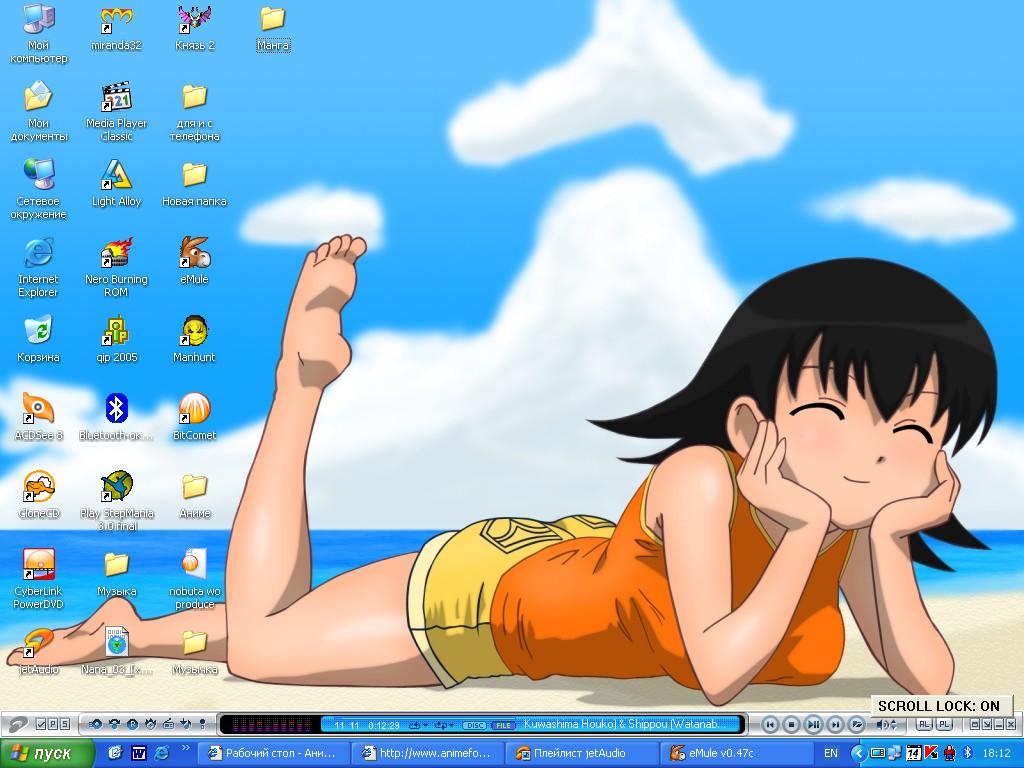Switch to 'Рабочий стол - Ани...' taskbar window
Viewport: 1024px width, 768px height.
click(273, 754)
